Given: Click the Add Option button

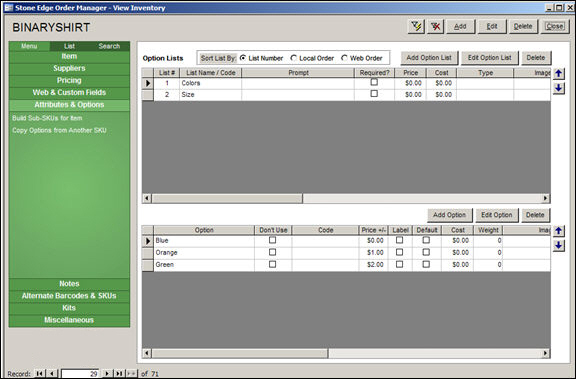Looking at the screenshot, I should pyautogui.click(x=449, y=215).
